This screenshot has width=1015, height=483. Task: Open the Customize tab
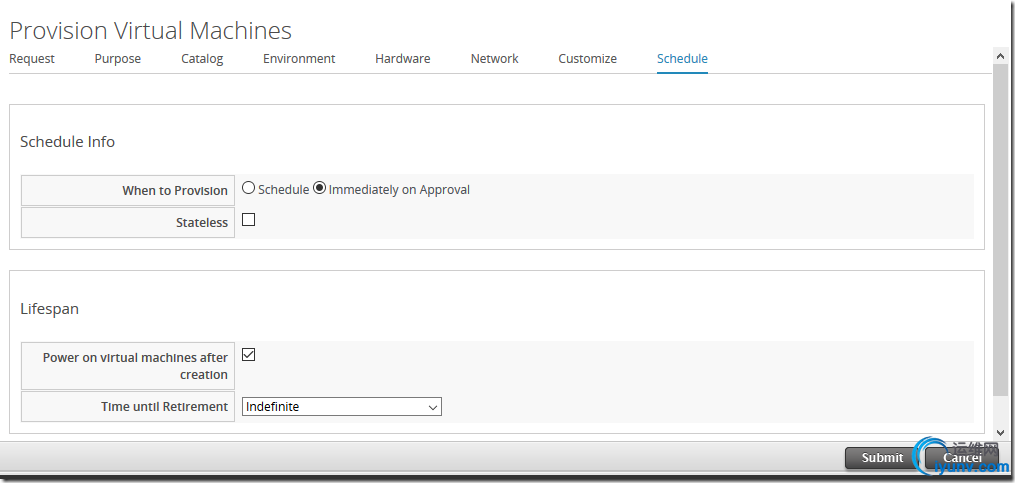tap(587, 59)
